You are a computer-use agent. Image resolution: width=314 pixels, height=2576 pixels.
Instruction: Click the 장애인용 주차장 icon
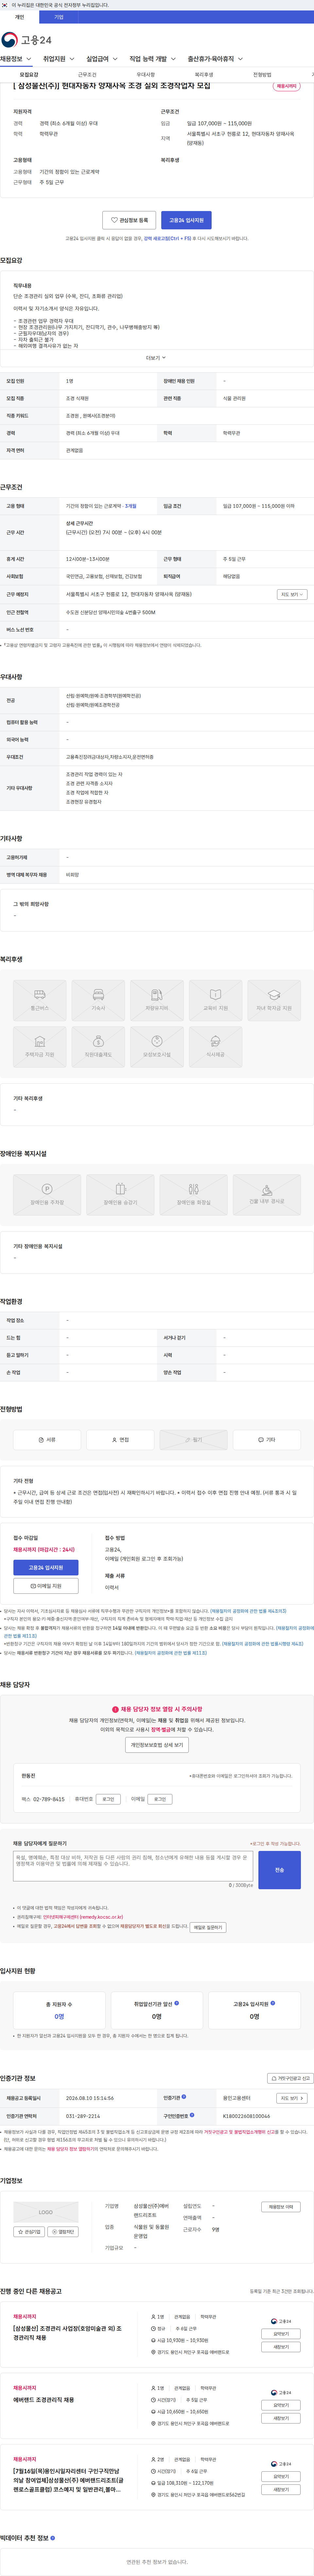47,1195
